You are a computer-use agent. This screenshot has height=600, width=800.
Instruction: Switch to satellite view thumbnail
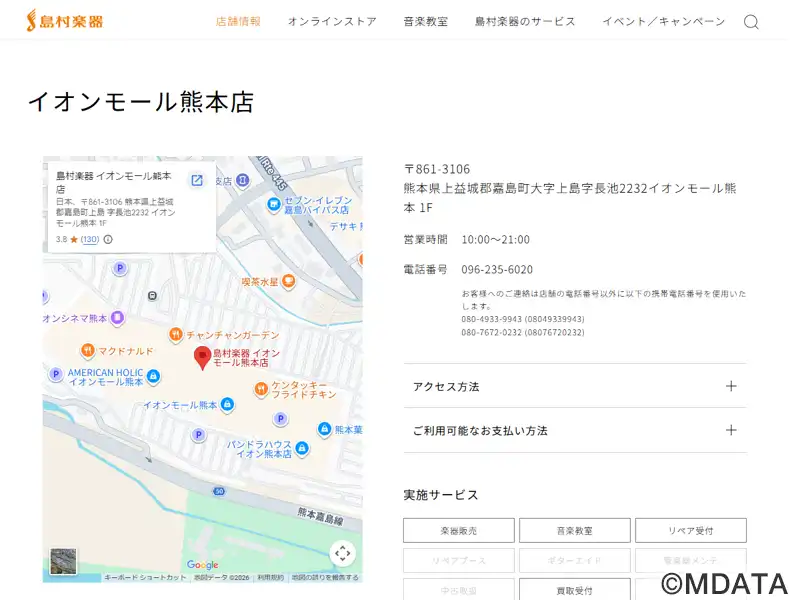pos(64,560)
